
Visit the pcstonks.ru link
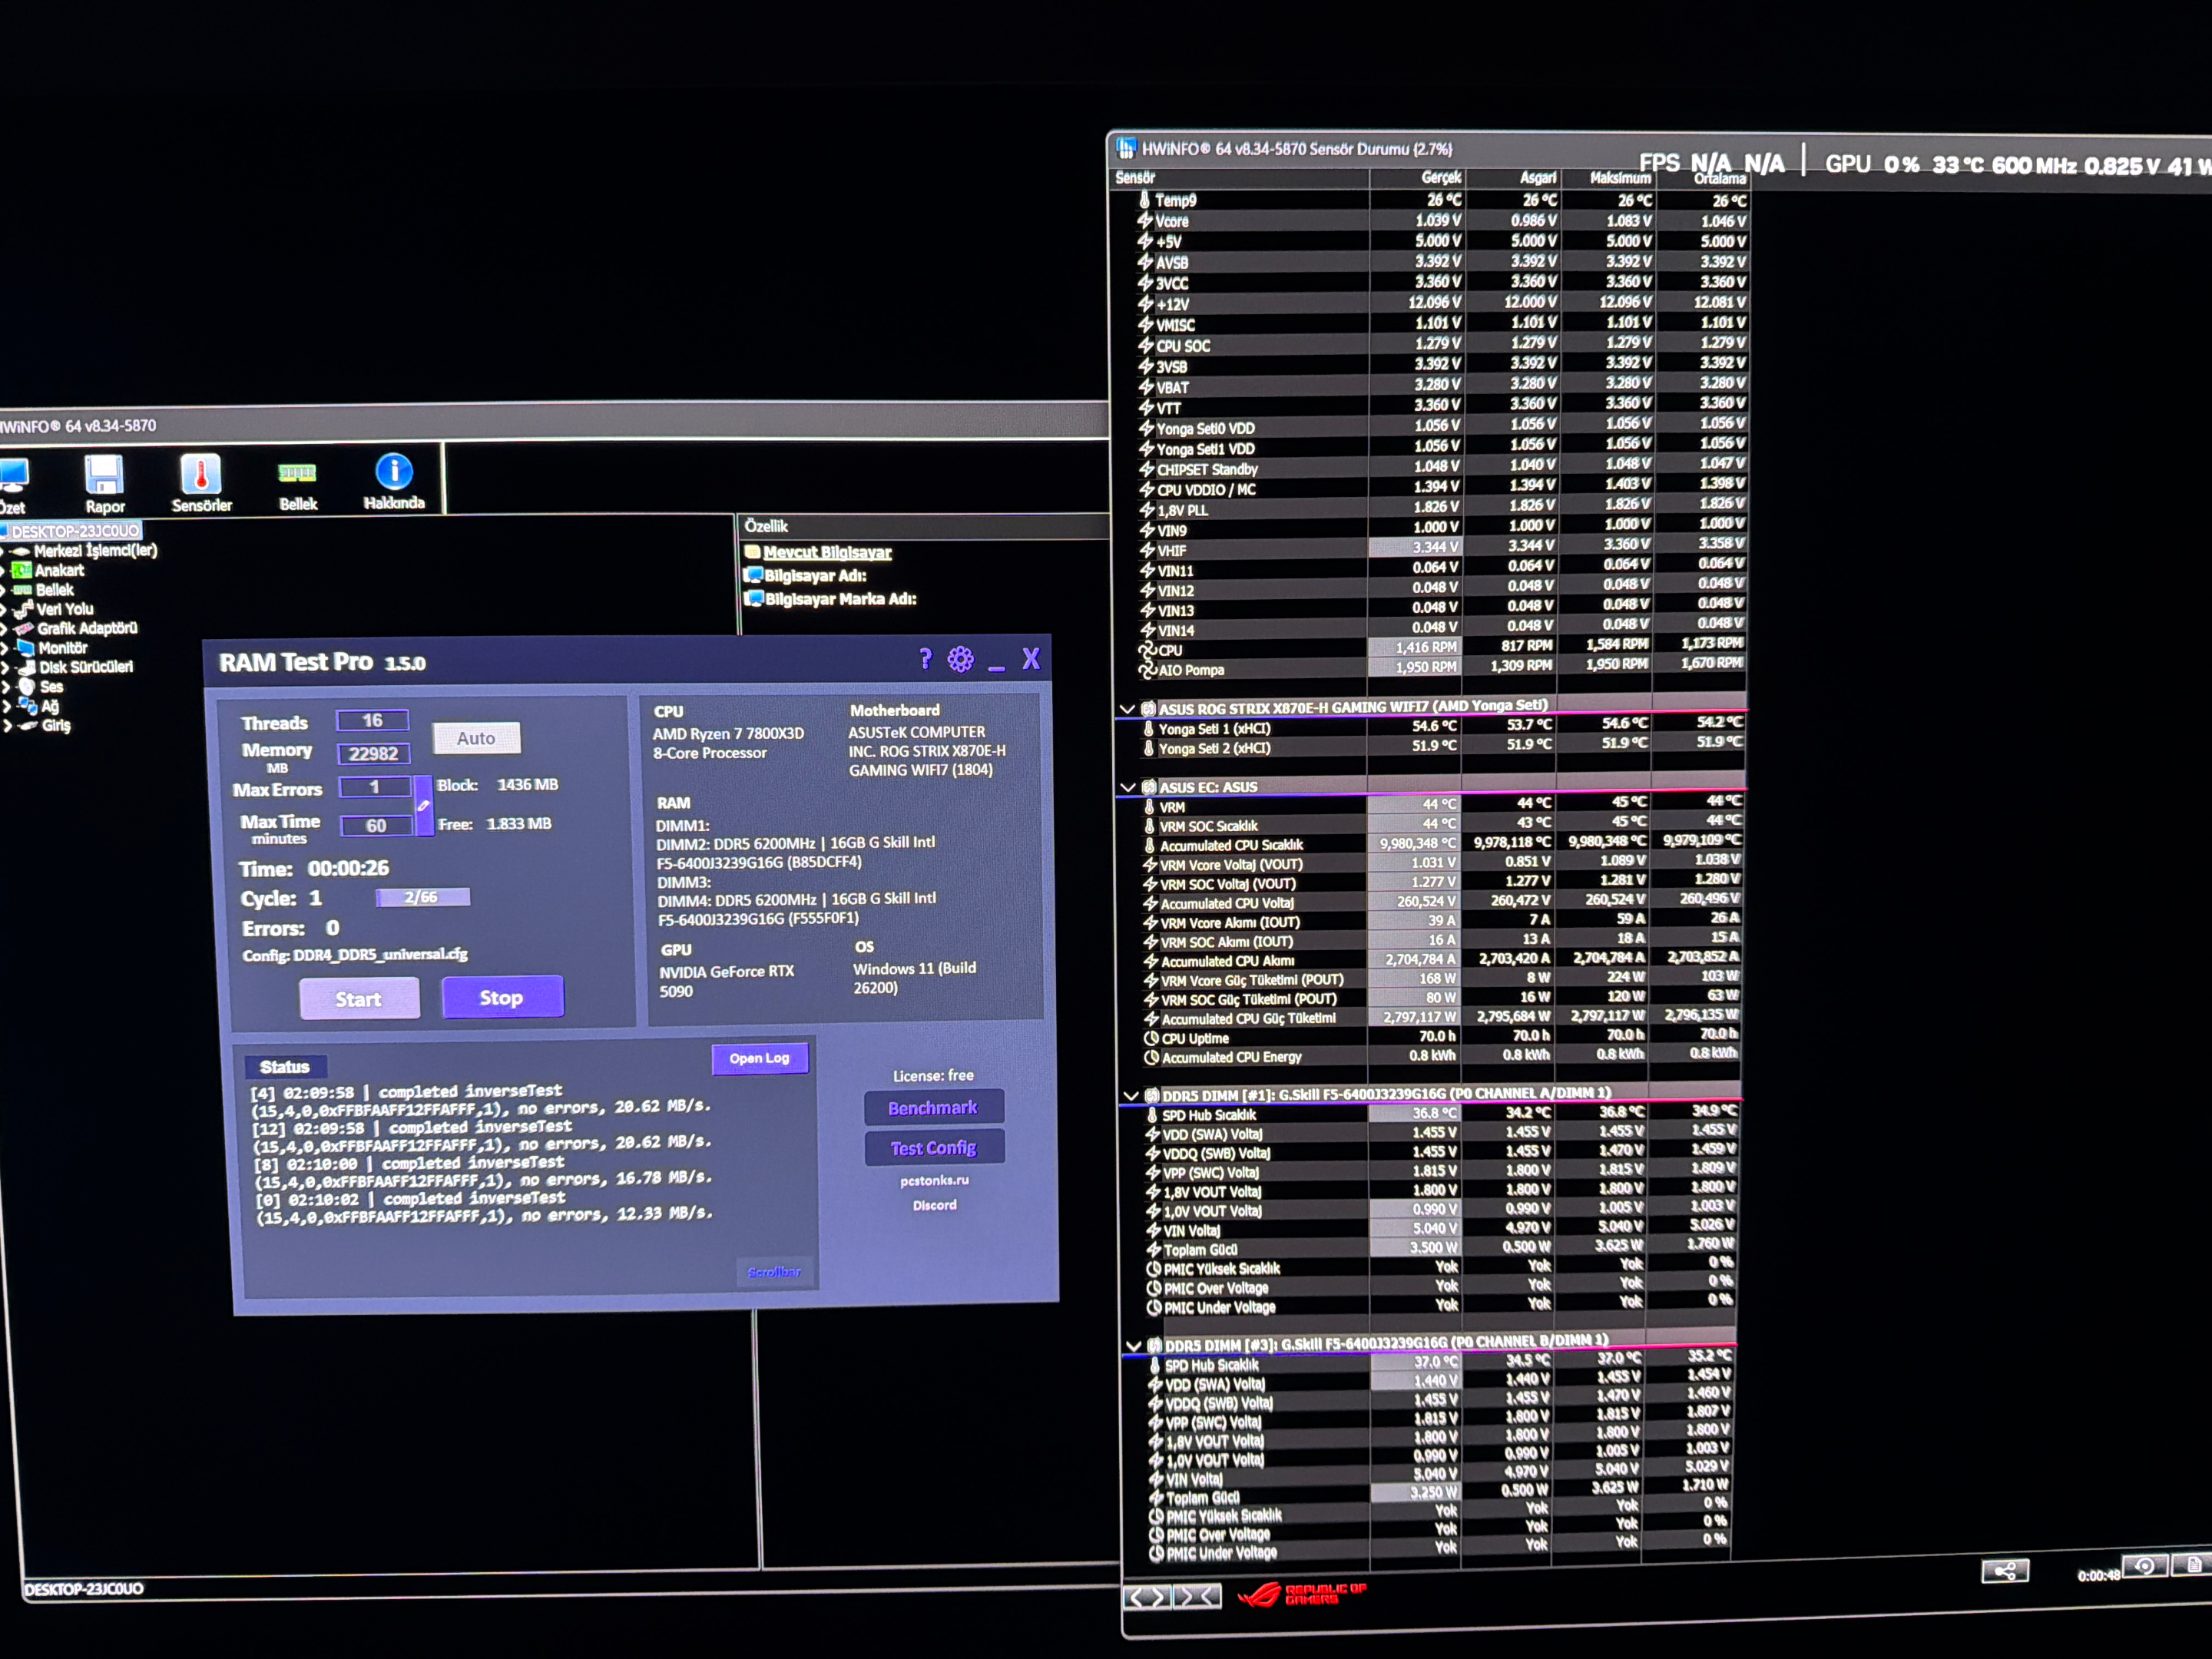tap(934, 1180)
